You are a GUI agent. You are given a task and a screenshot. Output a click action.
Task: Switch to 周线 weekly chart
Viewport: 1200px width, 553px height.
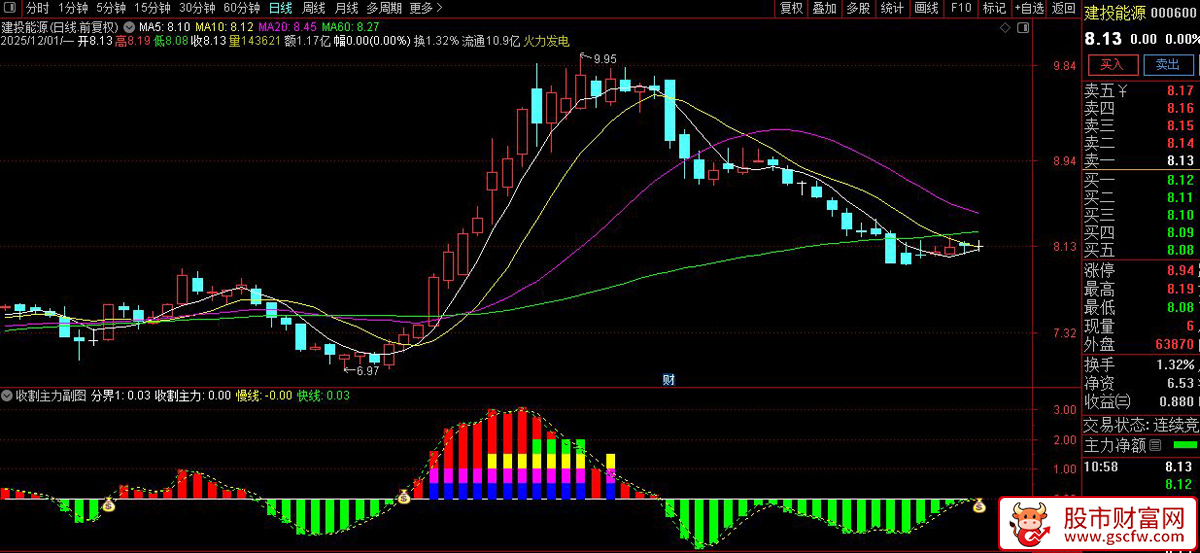(314, 8)
